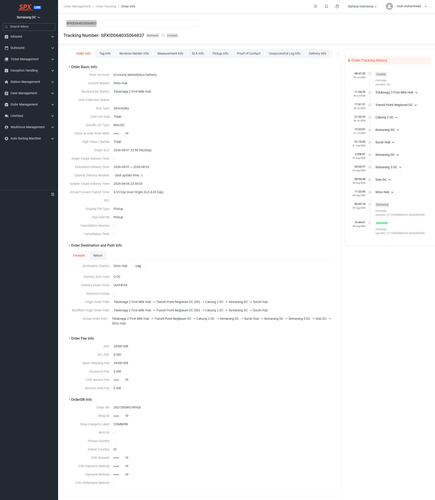Screen dimensions: 435x500
Task: Collapse the sidebar with the bottom icon
Action: (x=52, y=194)
